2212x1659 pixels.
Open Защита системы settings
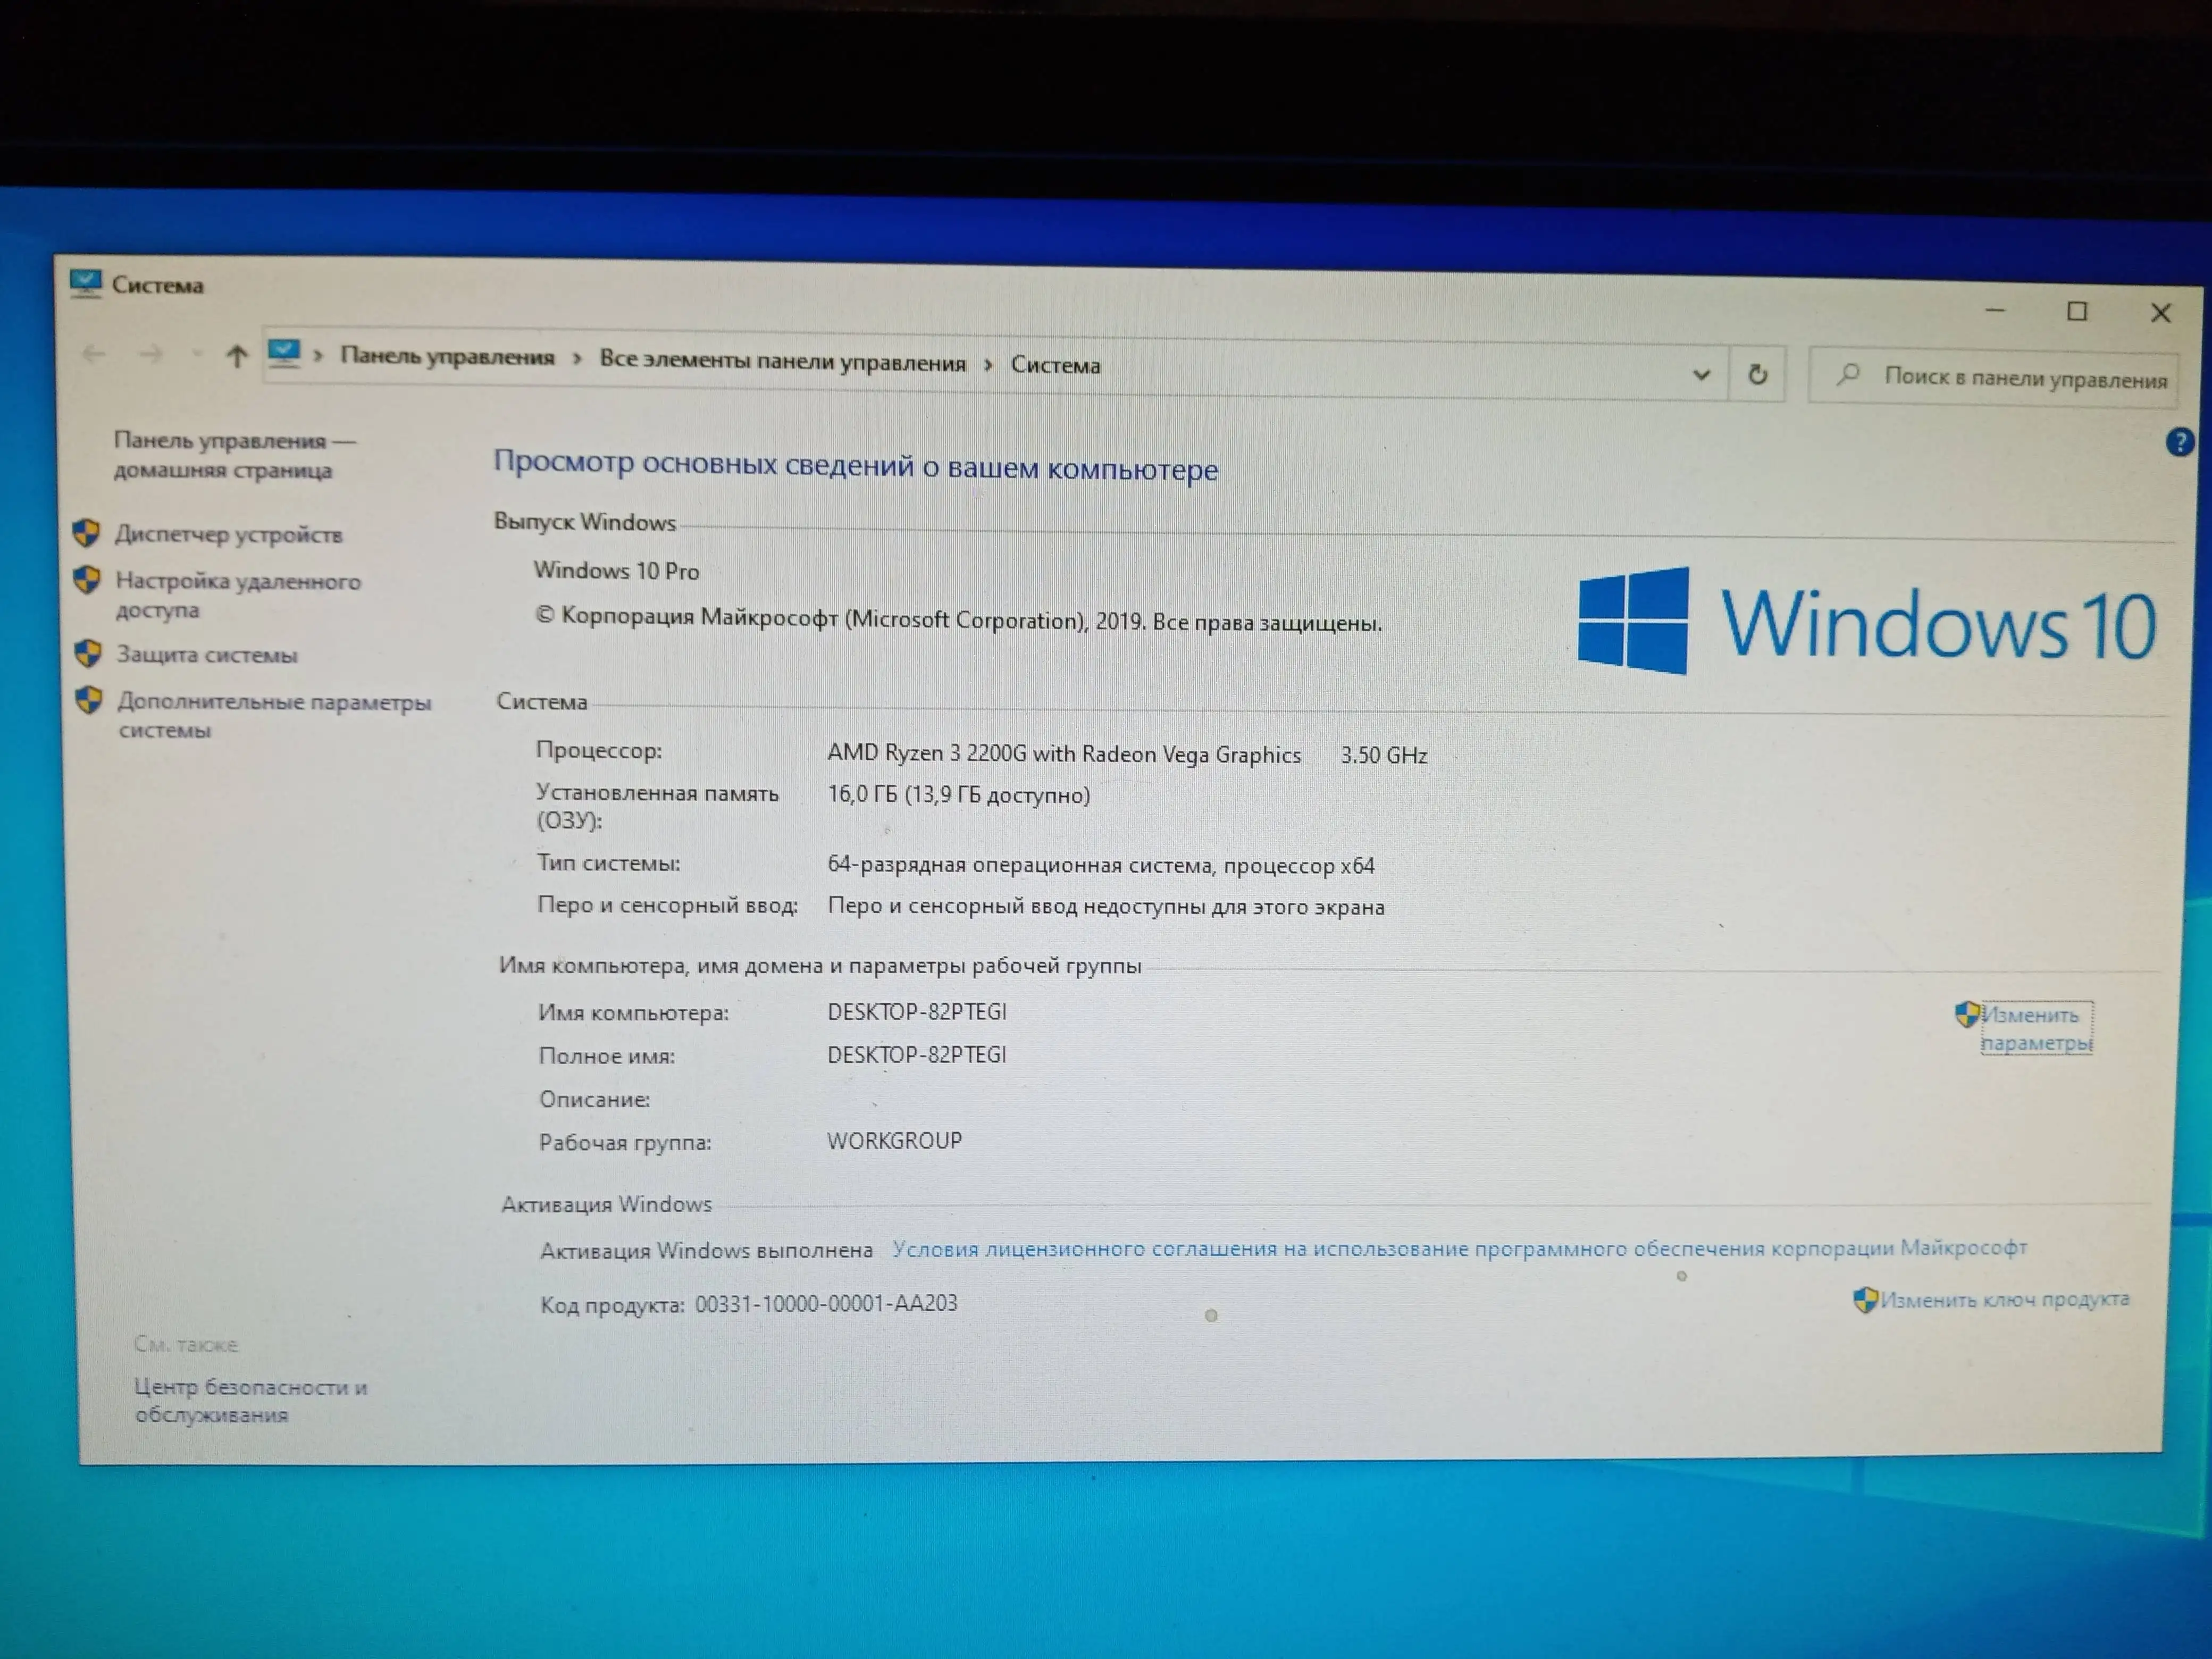click(x=207, y=655)
